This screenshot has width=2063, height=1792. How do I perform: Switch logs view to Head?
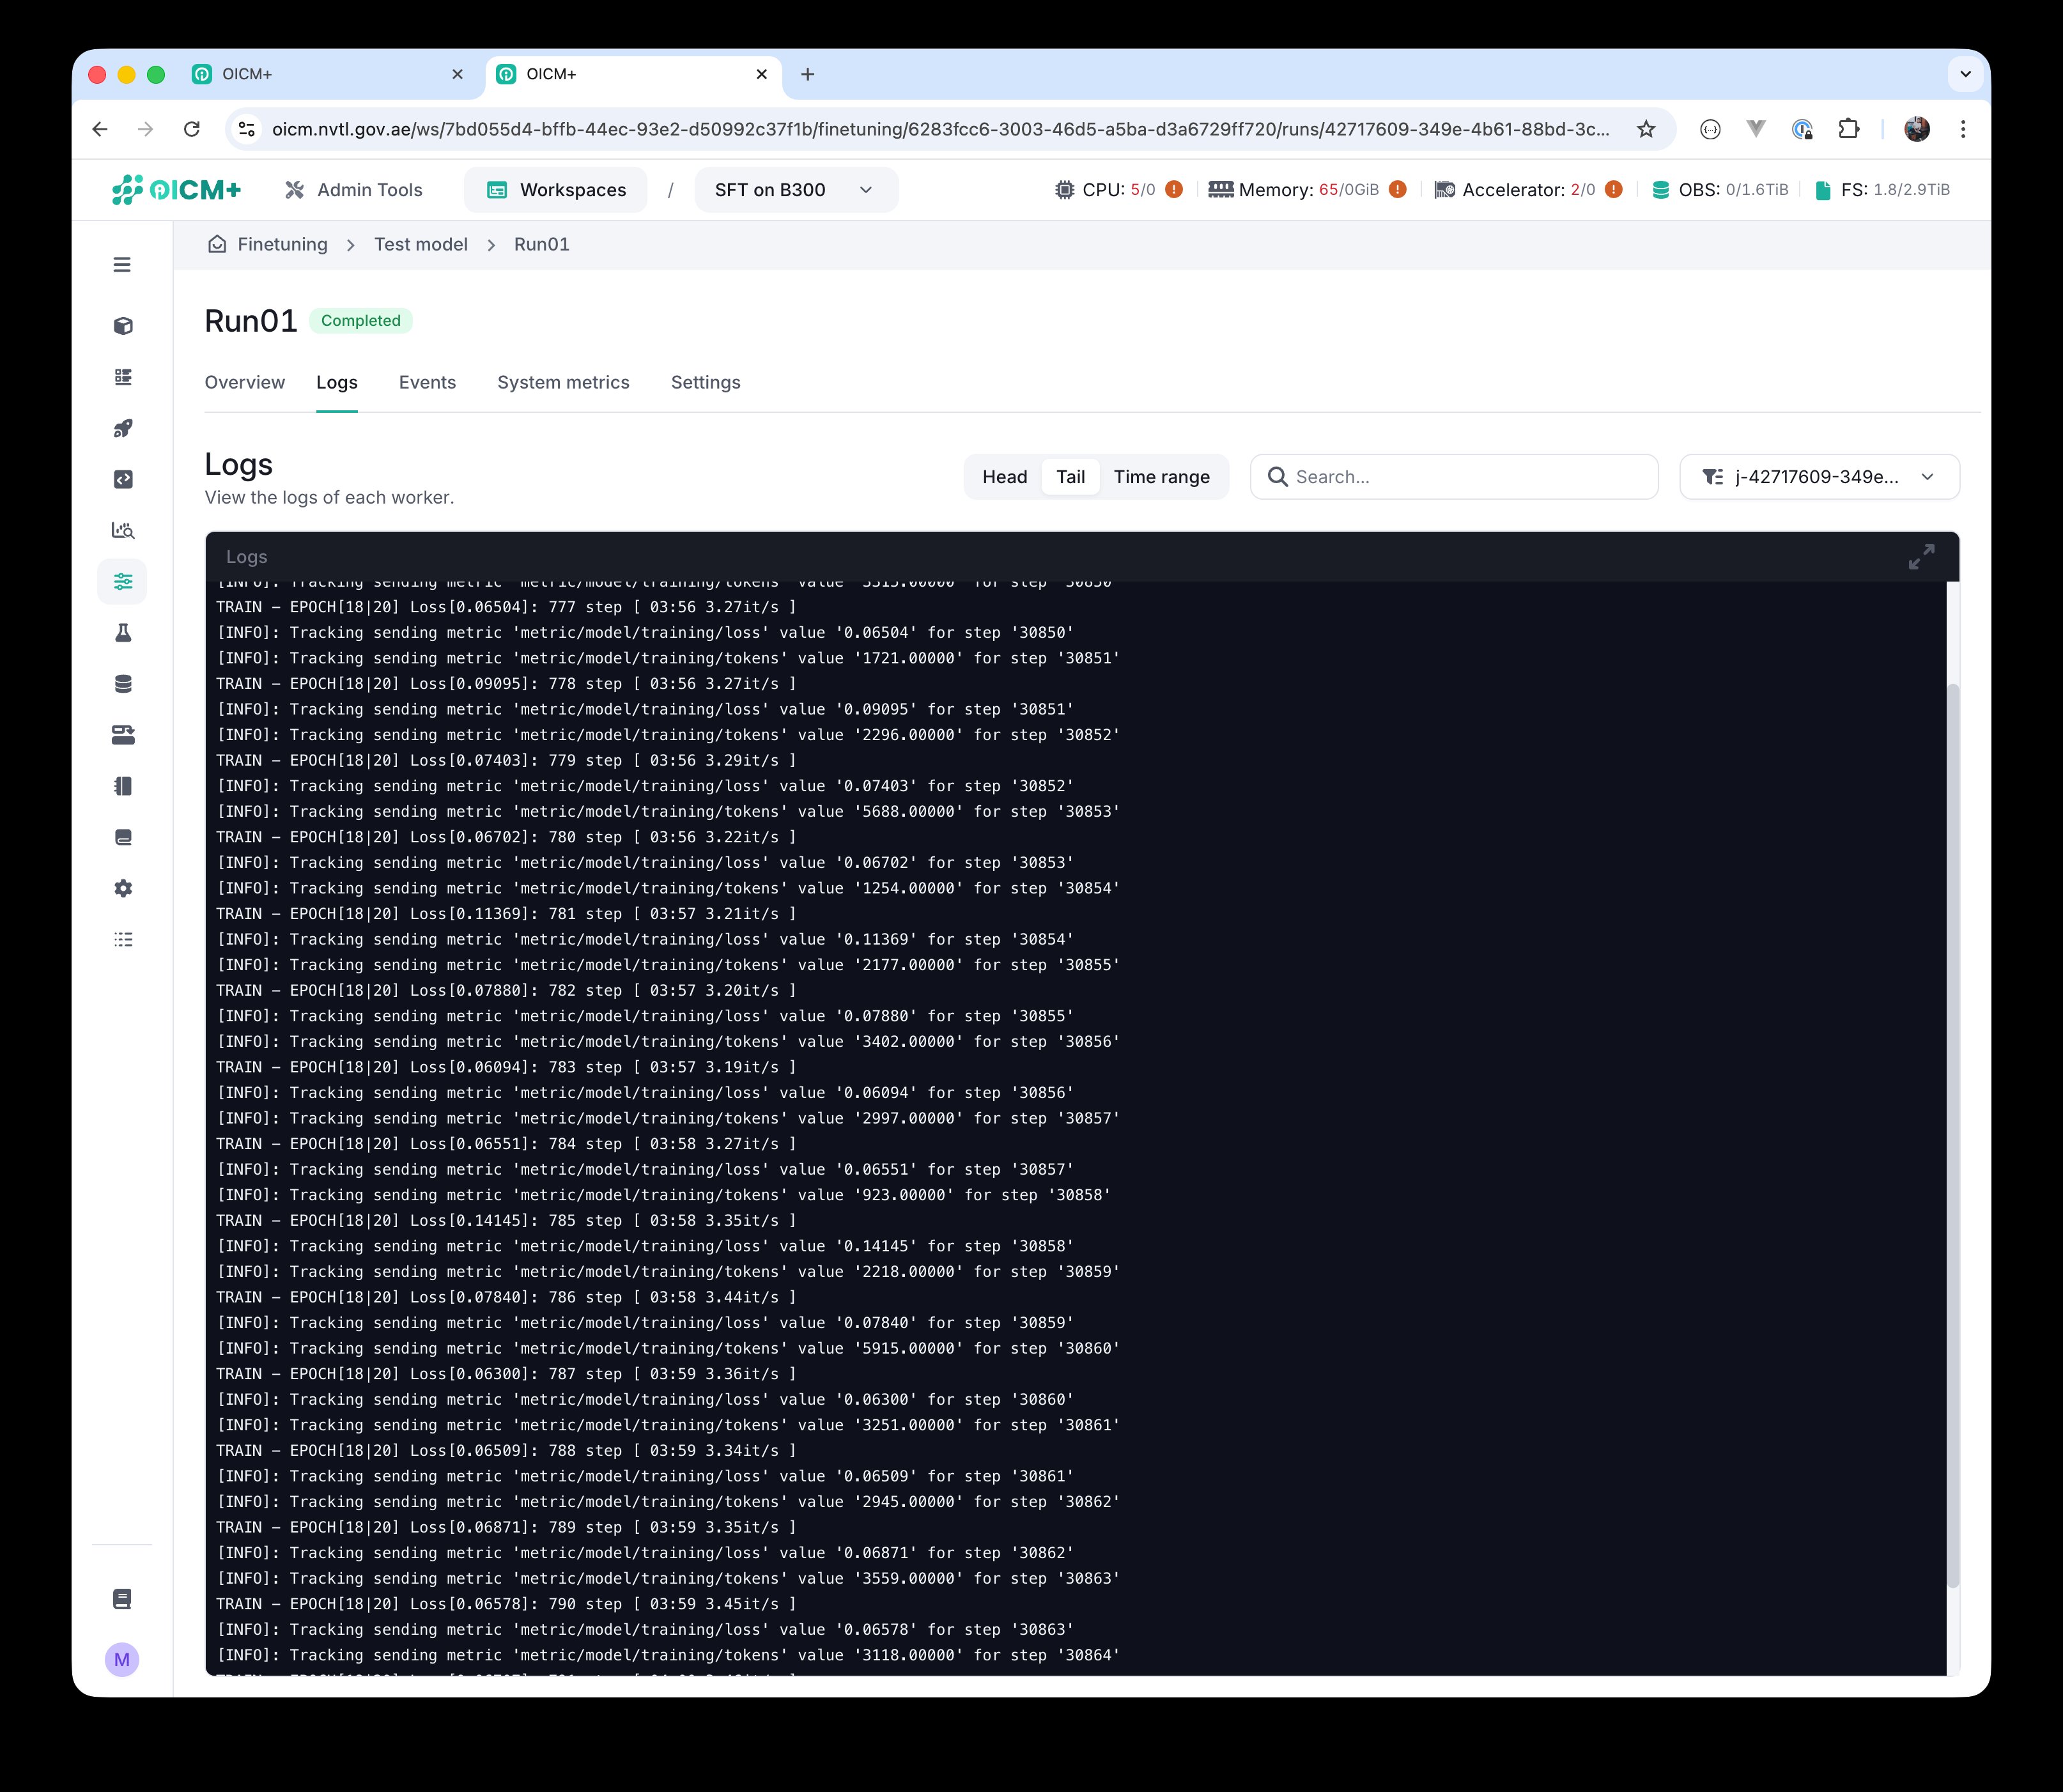1004,477
